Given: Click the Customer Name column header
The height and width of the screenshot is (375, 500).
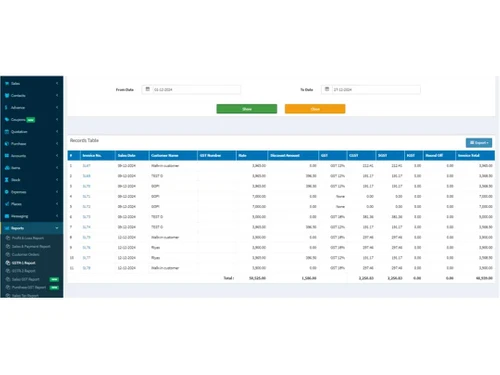Looking at the screenshot, I should (x=173, y=155).
